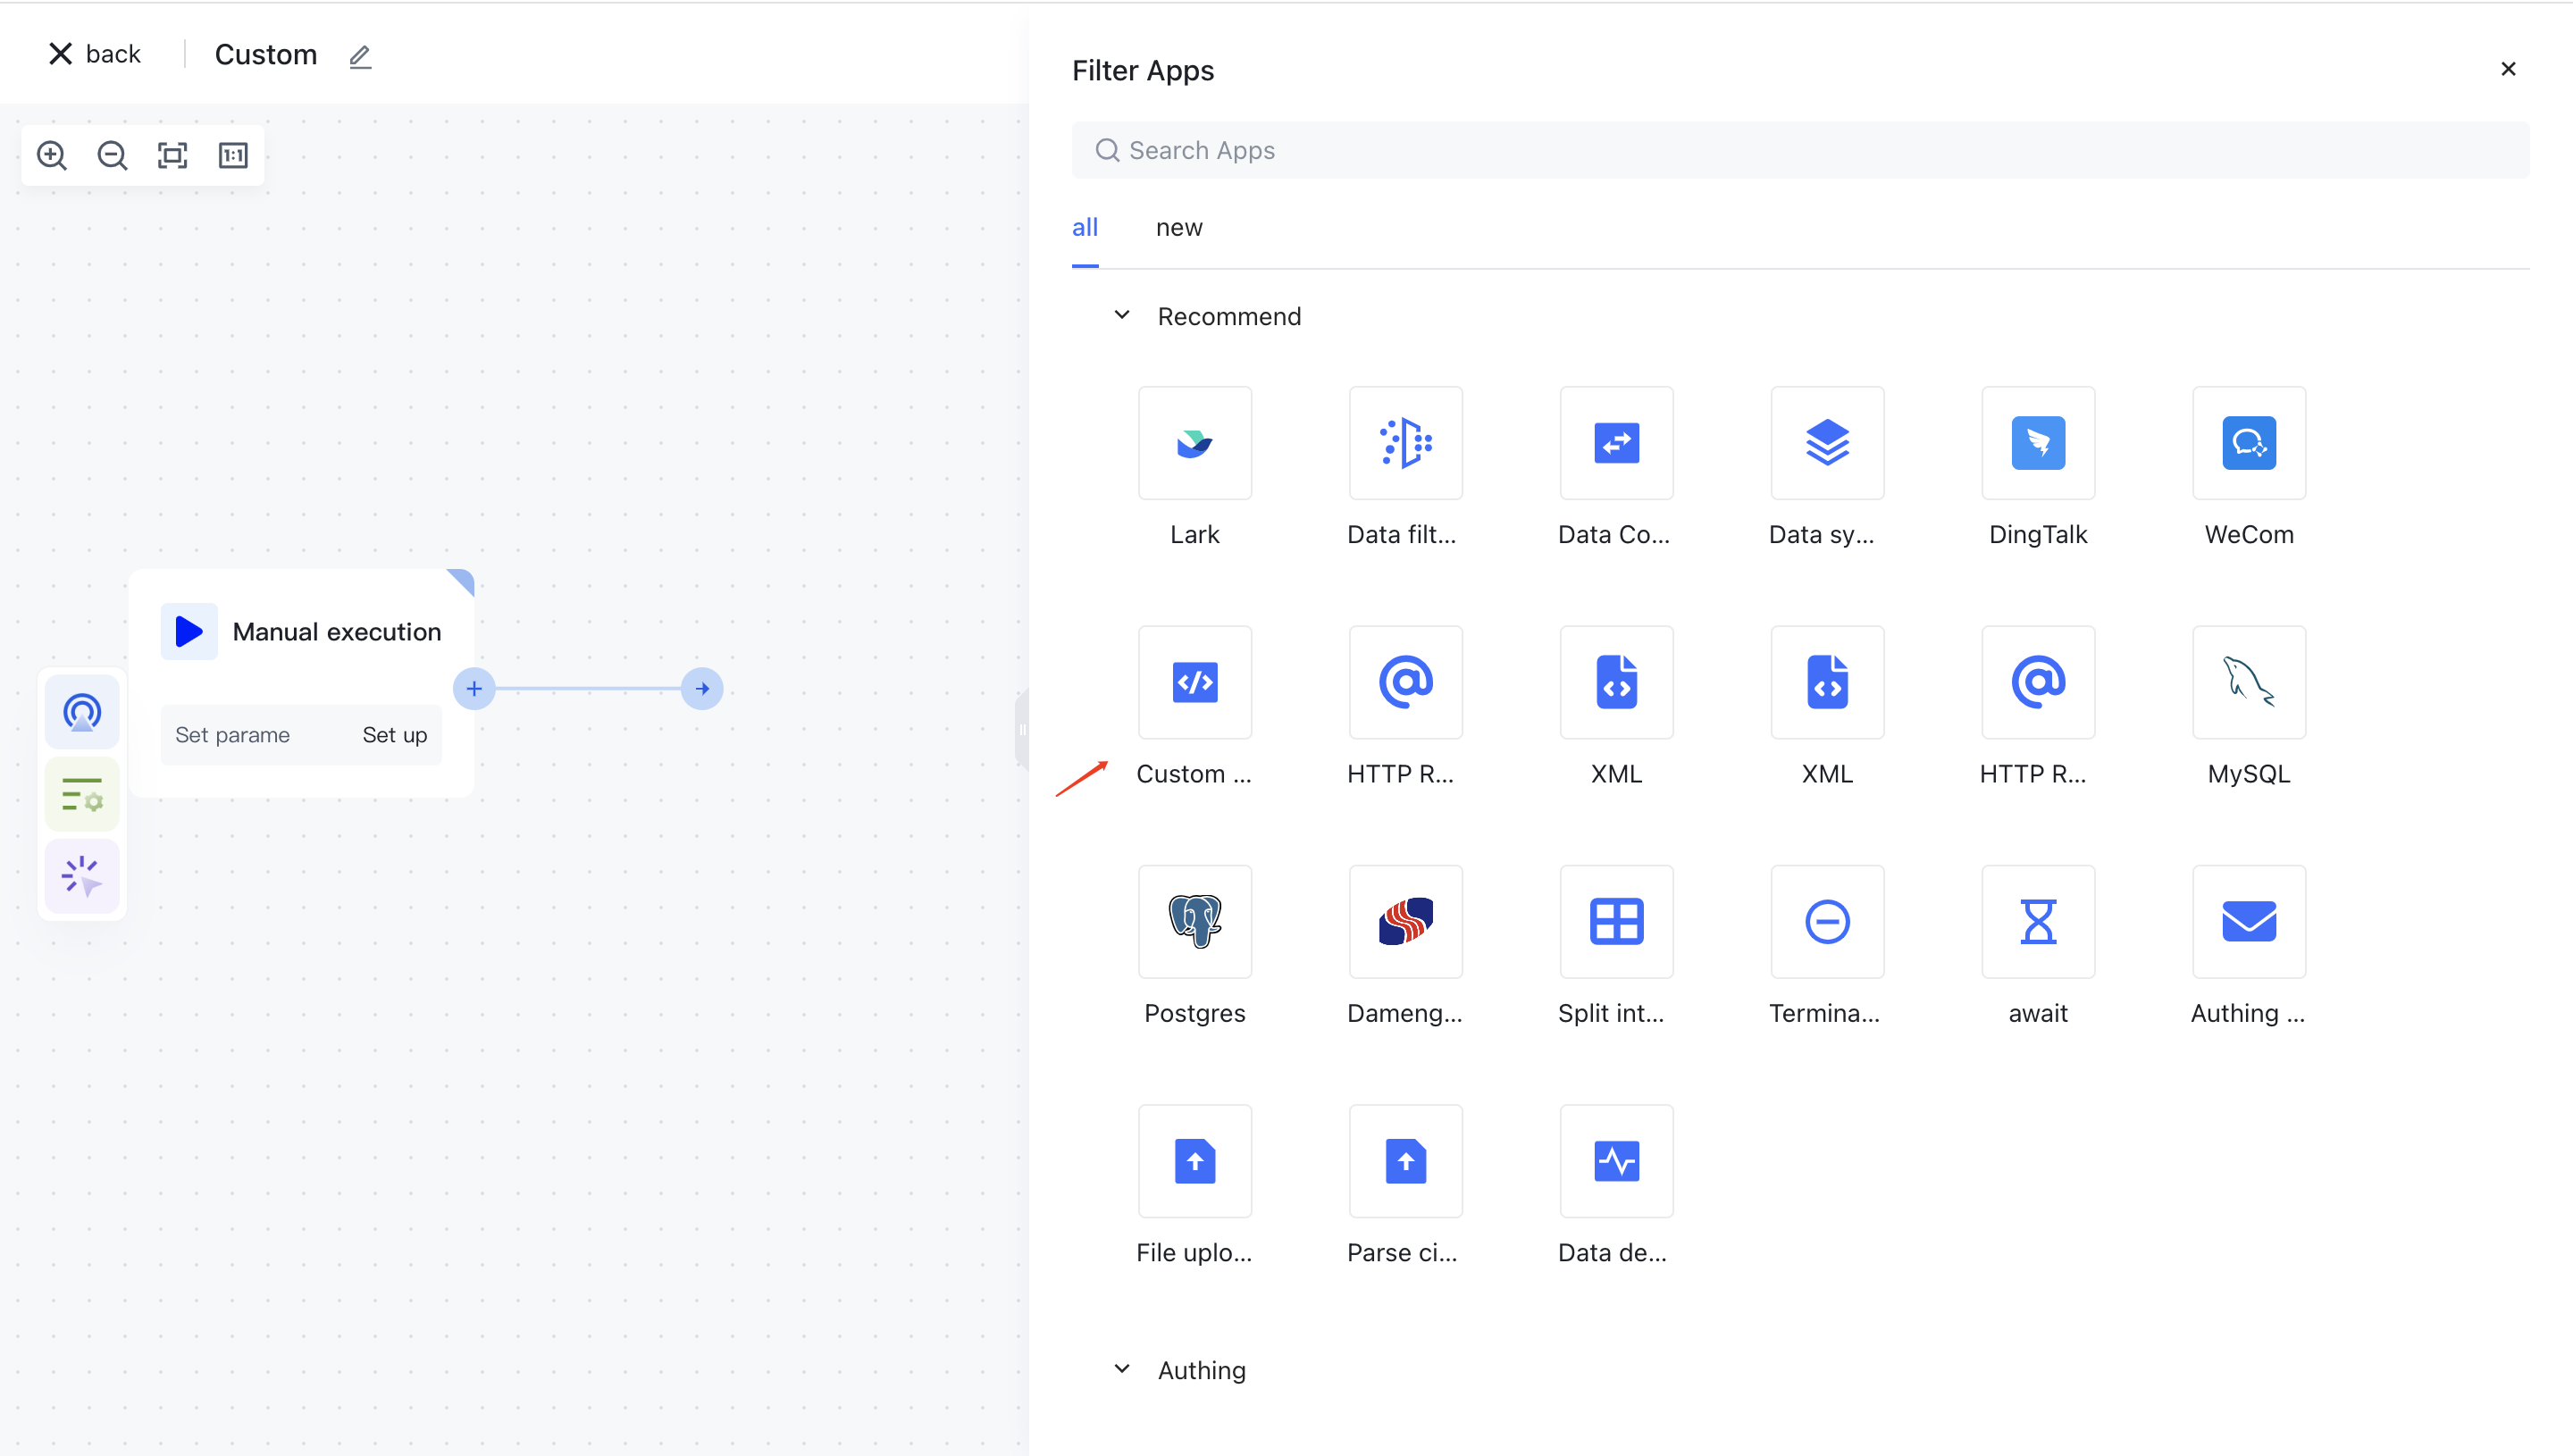Select the Lark app icon
Screen dimensions: 2573x1456
tap(1194, 443)
